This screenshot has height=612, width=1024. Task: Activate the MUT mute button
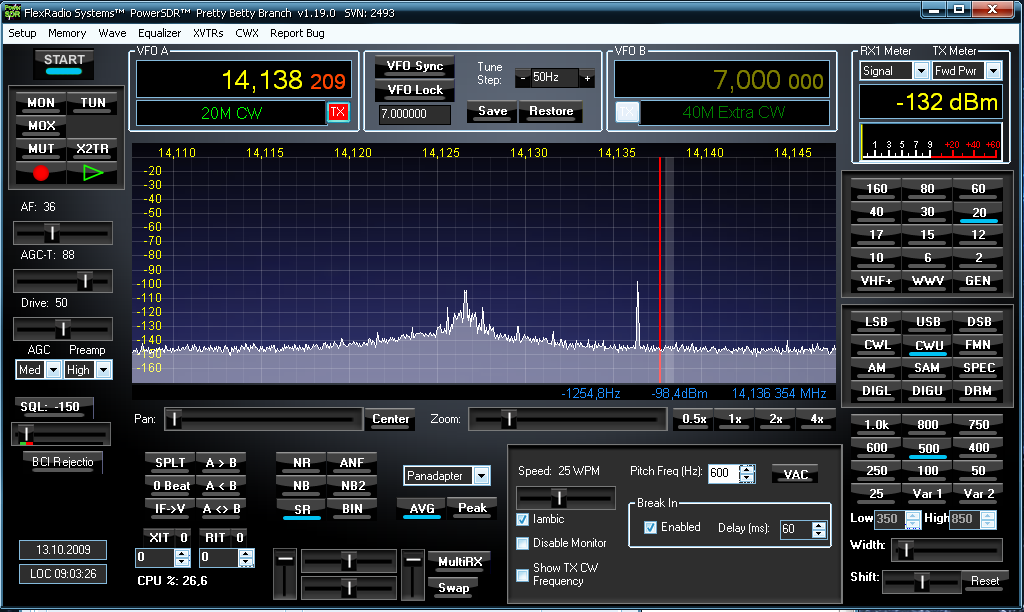point(41,149)
